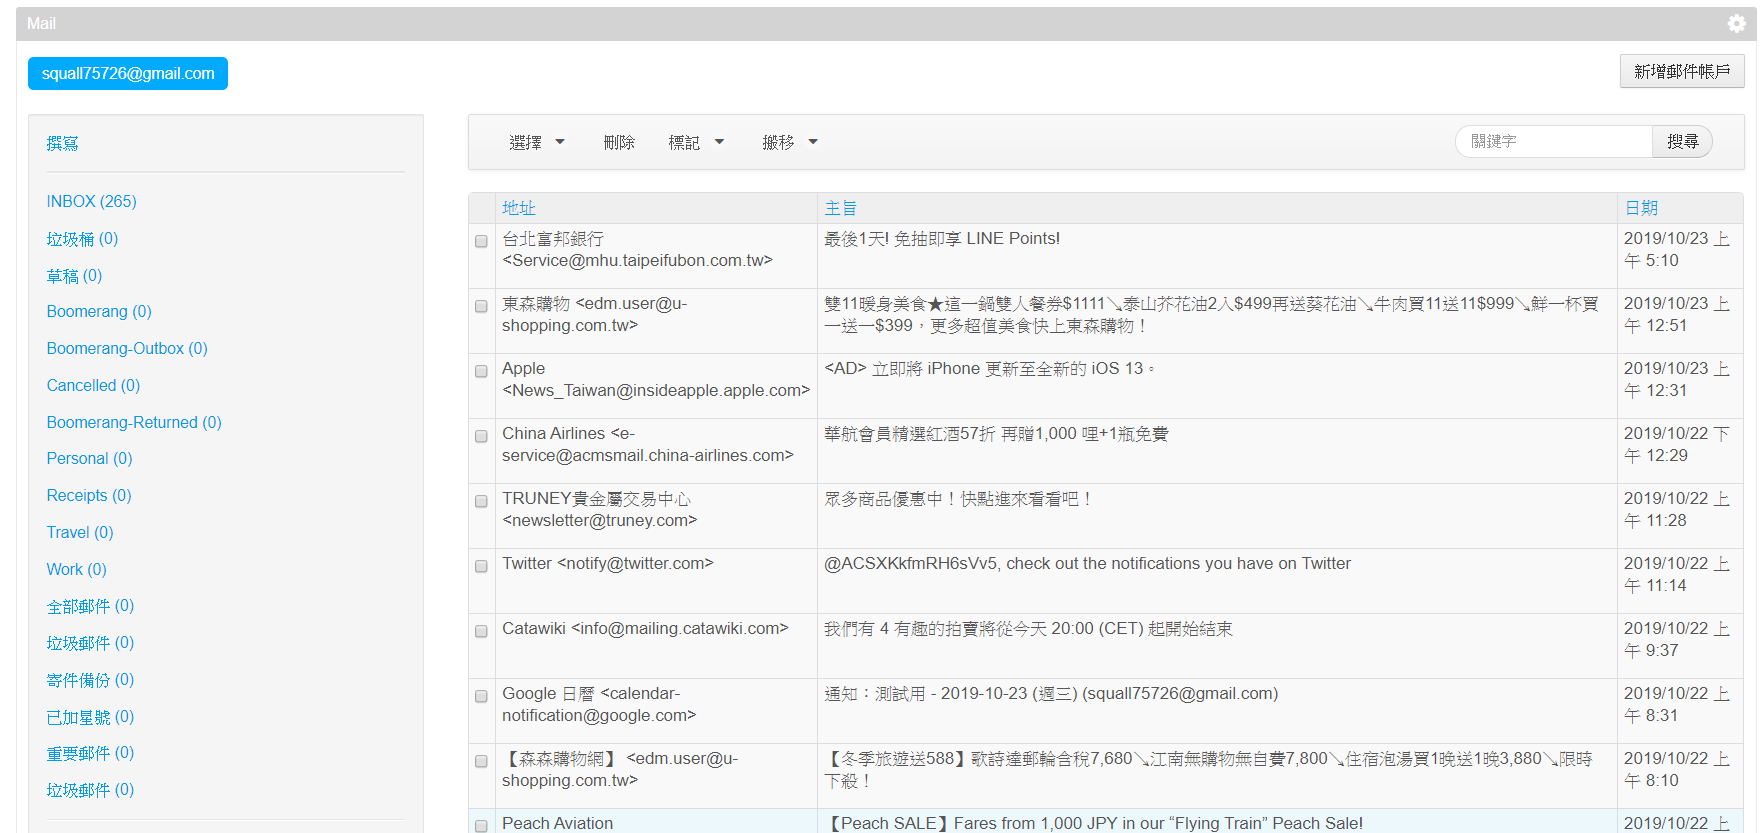
Task: Sort by the 主旨 column header
Action: click(841, 208)
